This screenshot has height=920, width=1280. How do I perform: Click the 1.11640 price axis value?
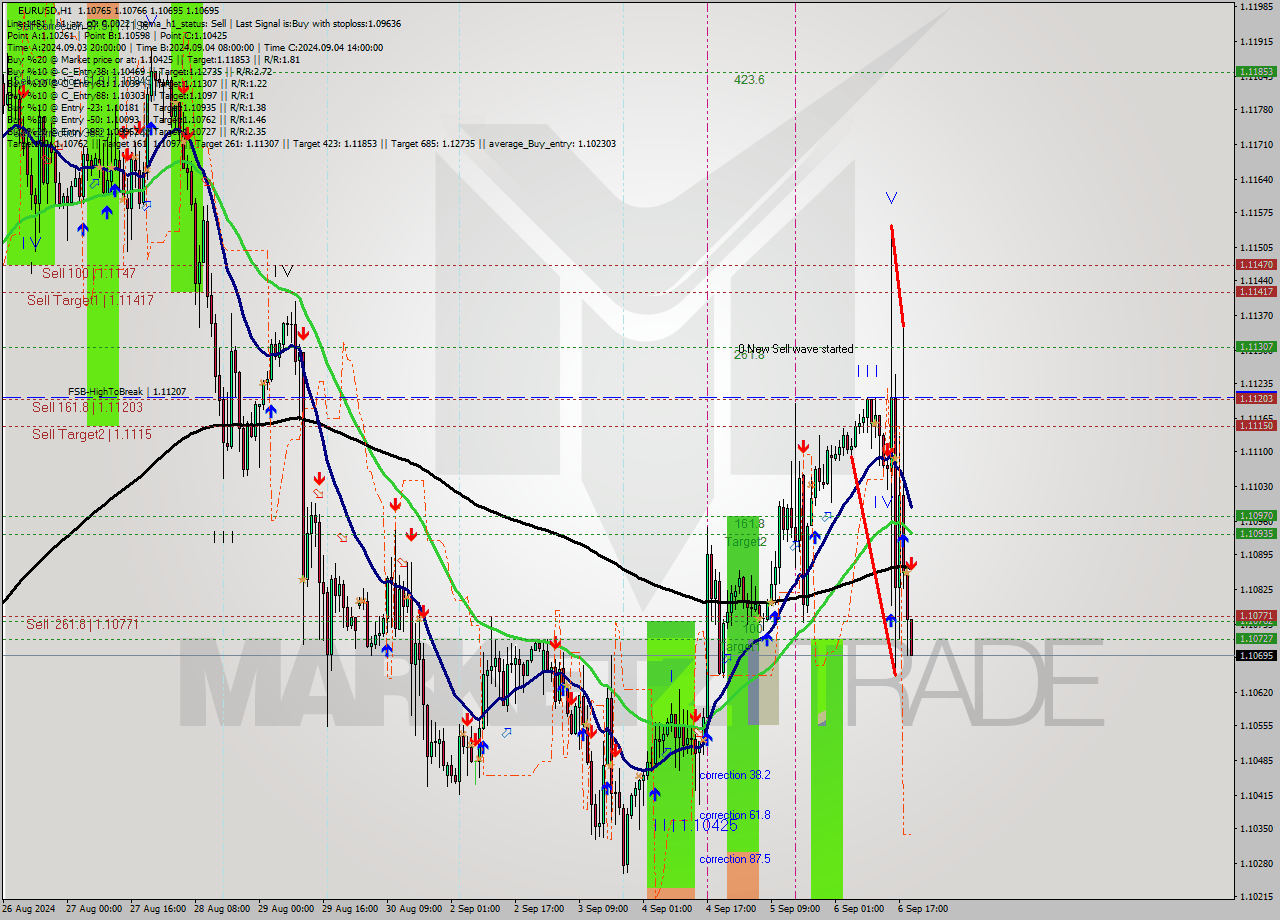[1256, 180]
